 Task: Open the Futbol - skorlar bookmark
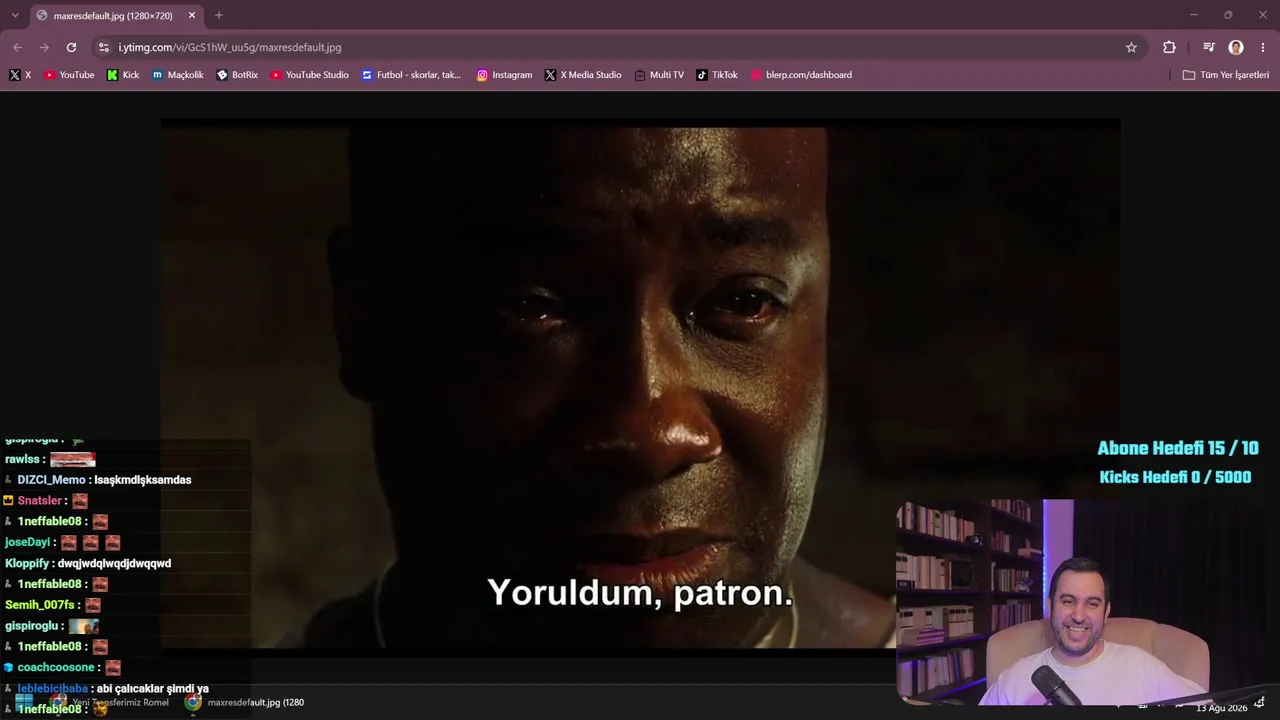coord(411,75)
